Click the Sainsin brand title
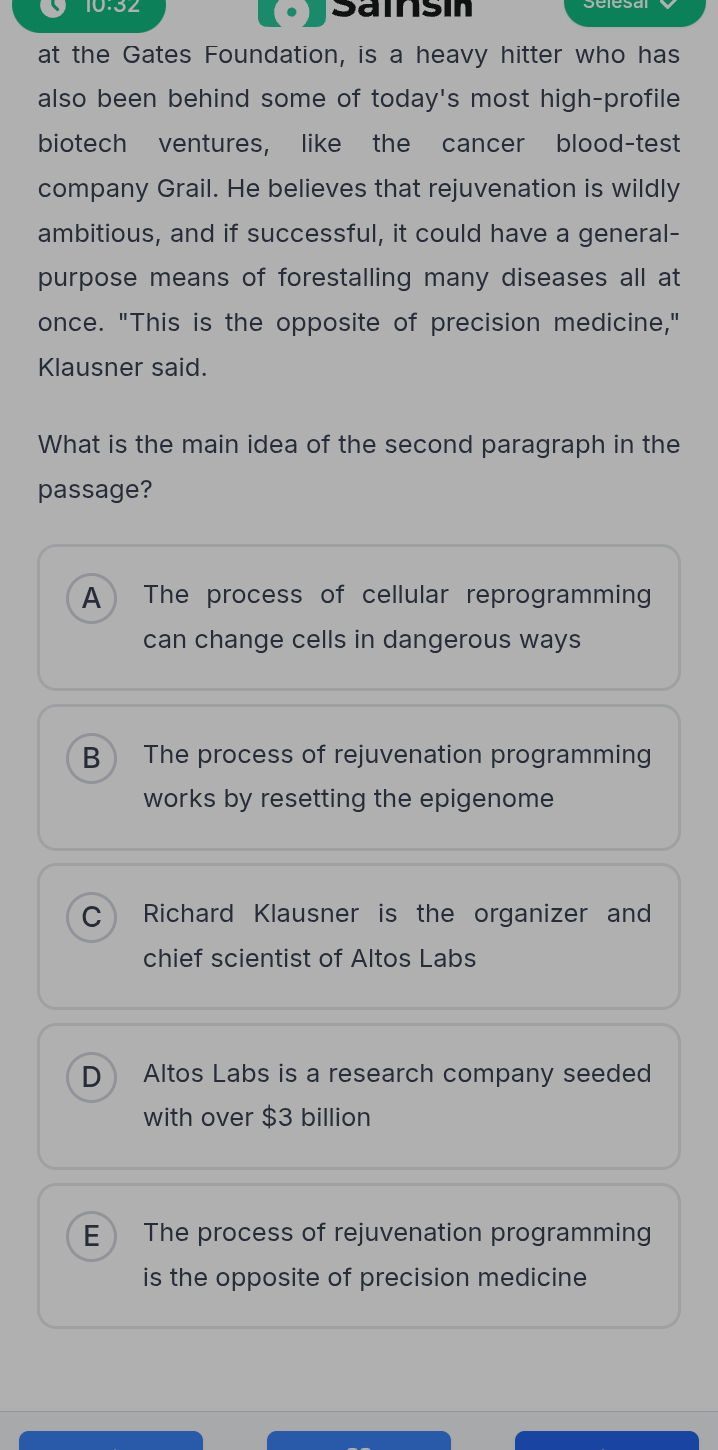Image resolution: width=718 pixels, height=1450 pixels. [x=400, y=10]
